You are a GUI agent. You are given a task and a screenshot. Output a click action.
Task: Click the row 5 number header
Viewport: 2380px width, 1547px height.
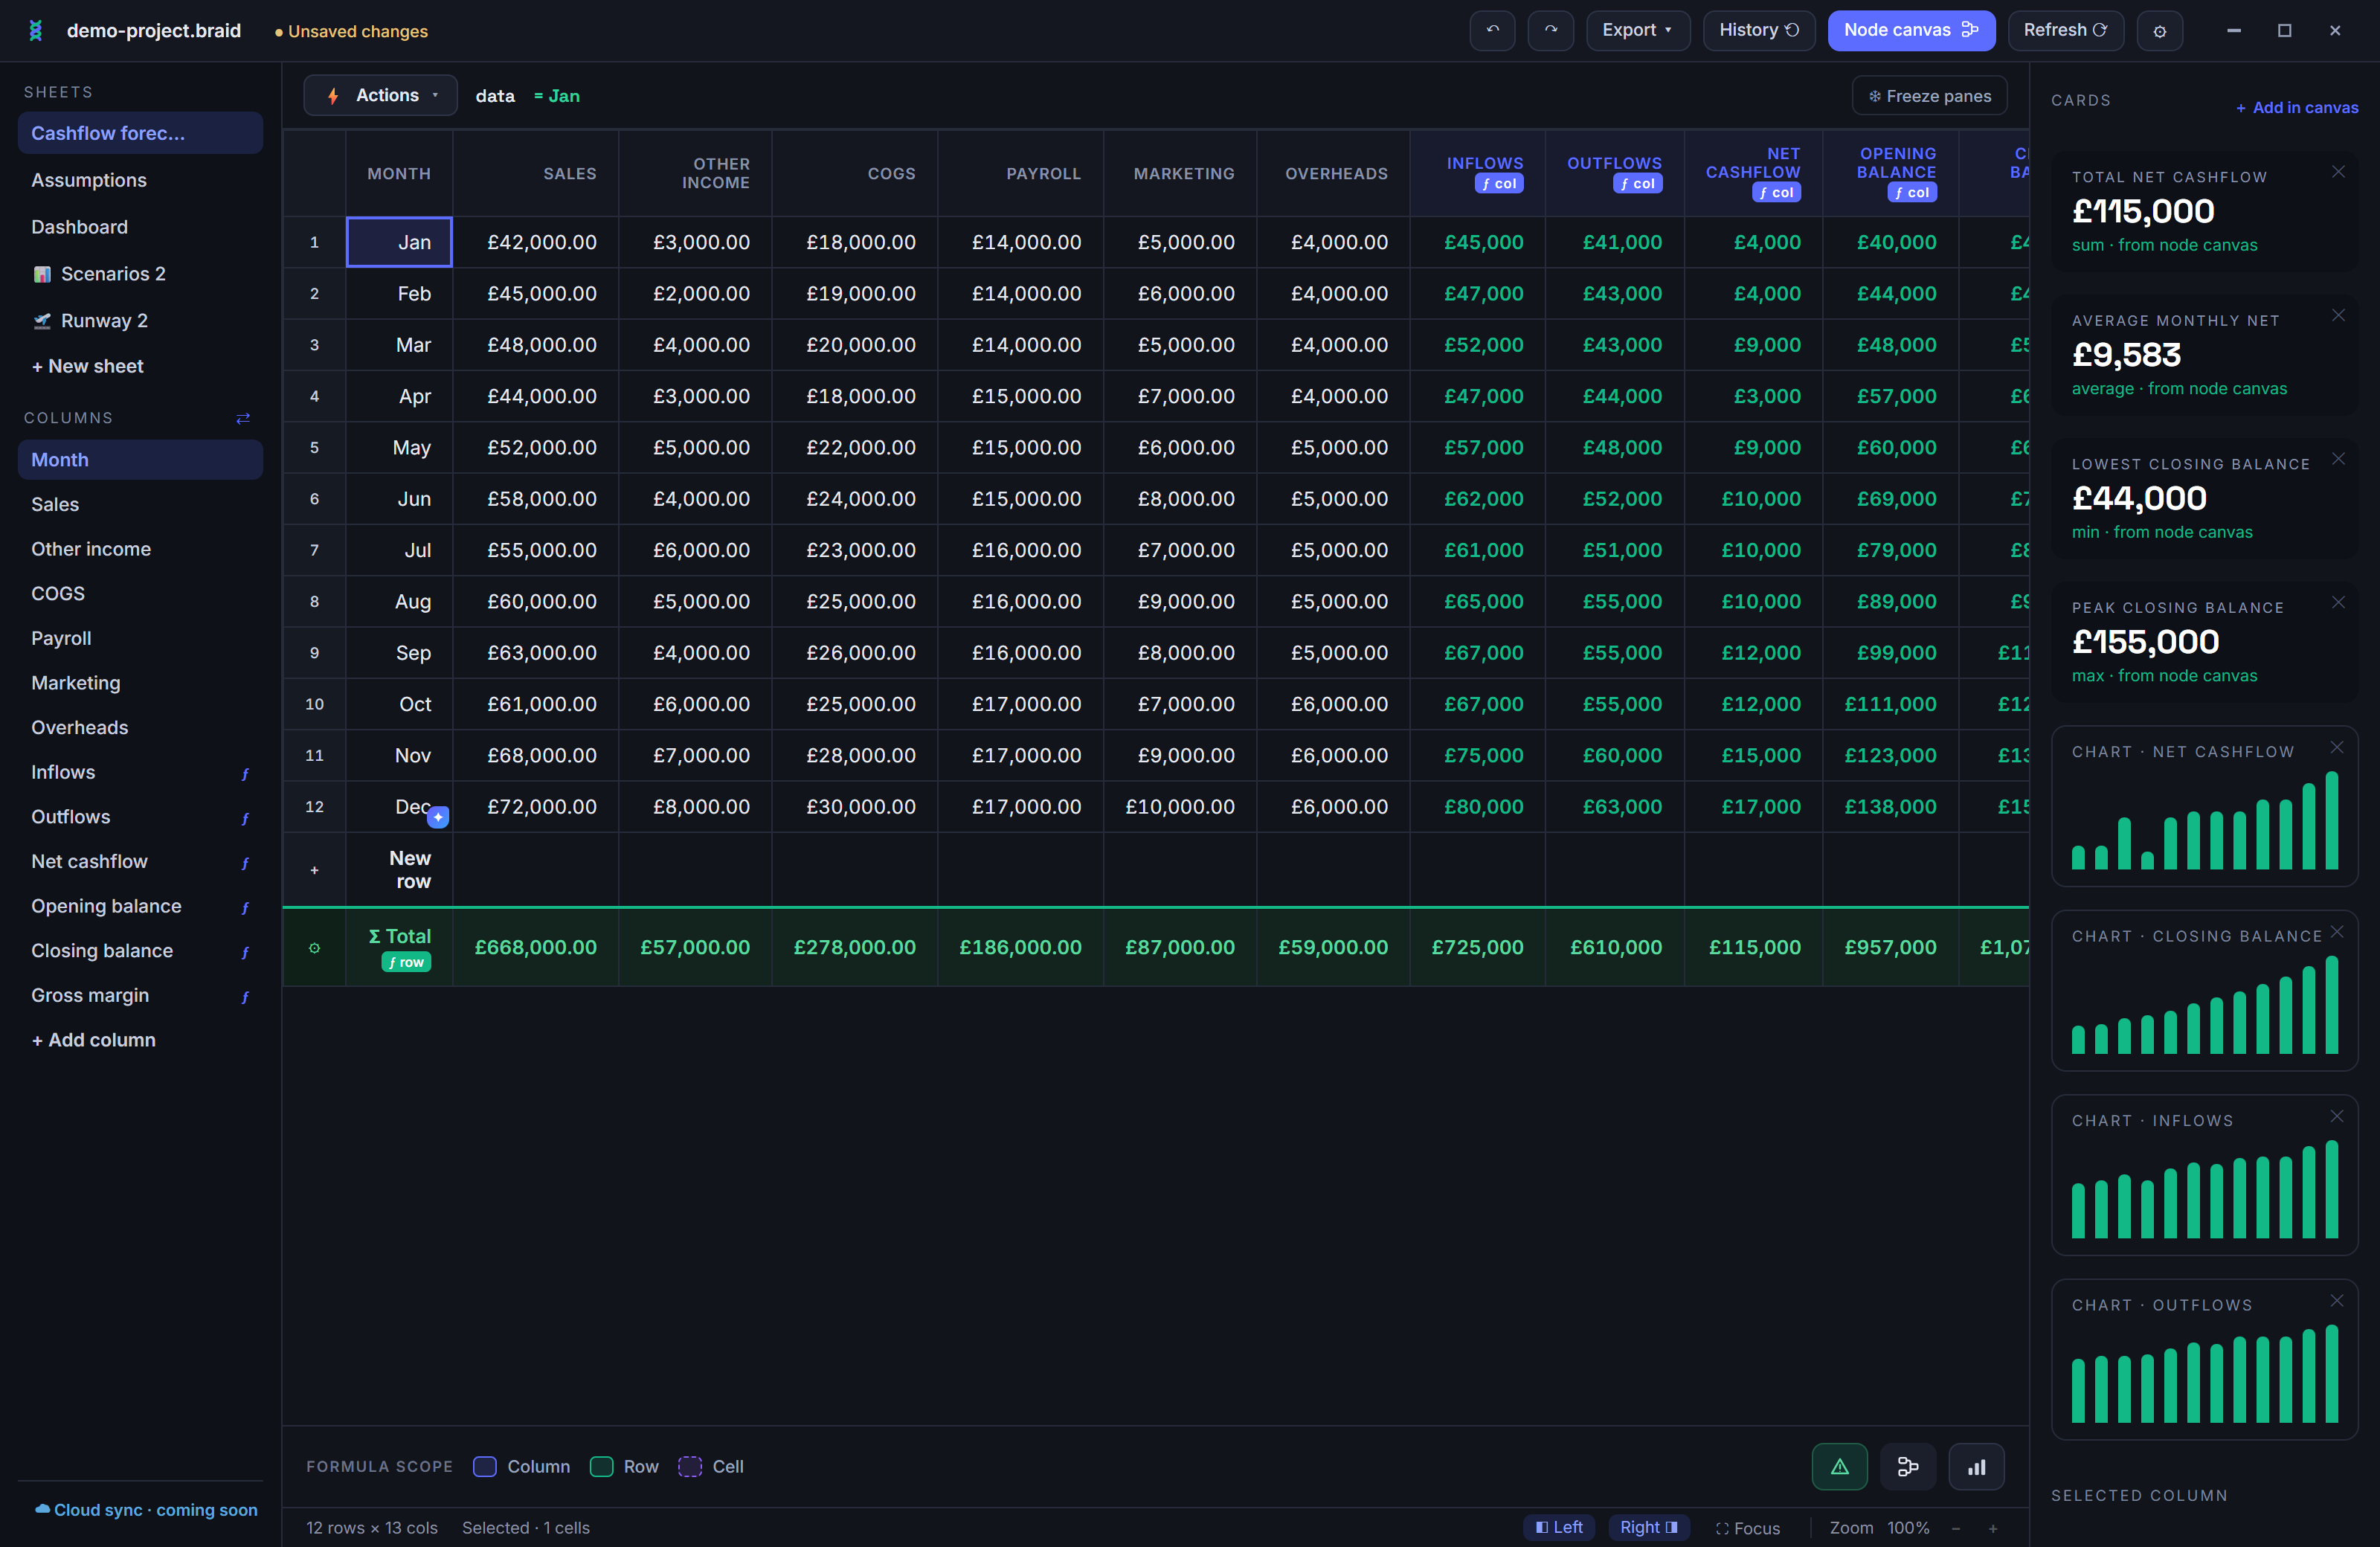point(314,448)
